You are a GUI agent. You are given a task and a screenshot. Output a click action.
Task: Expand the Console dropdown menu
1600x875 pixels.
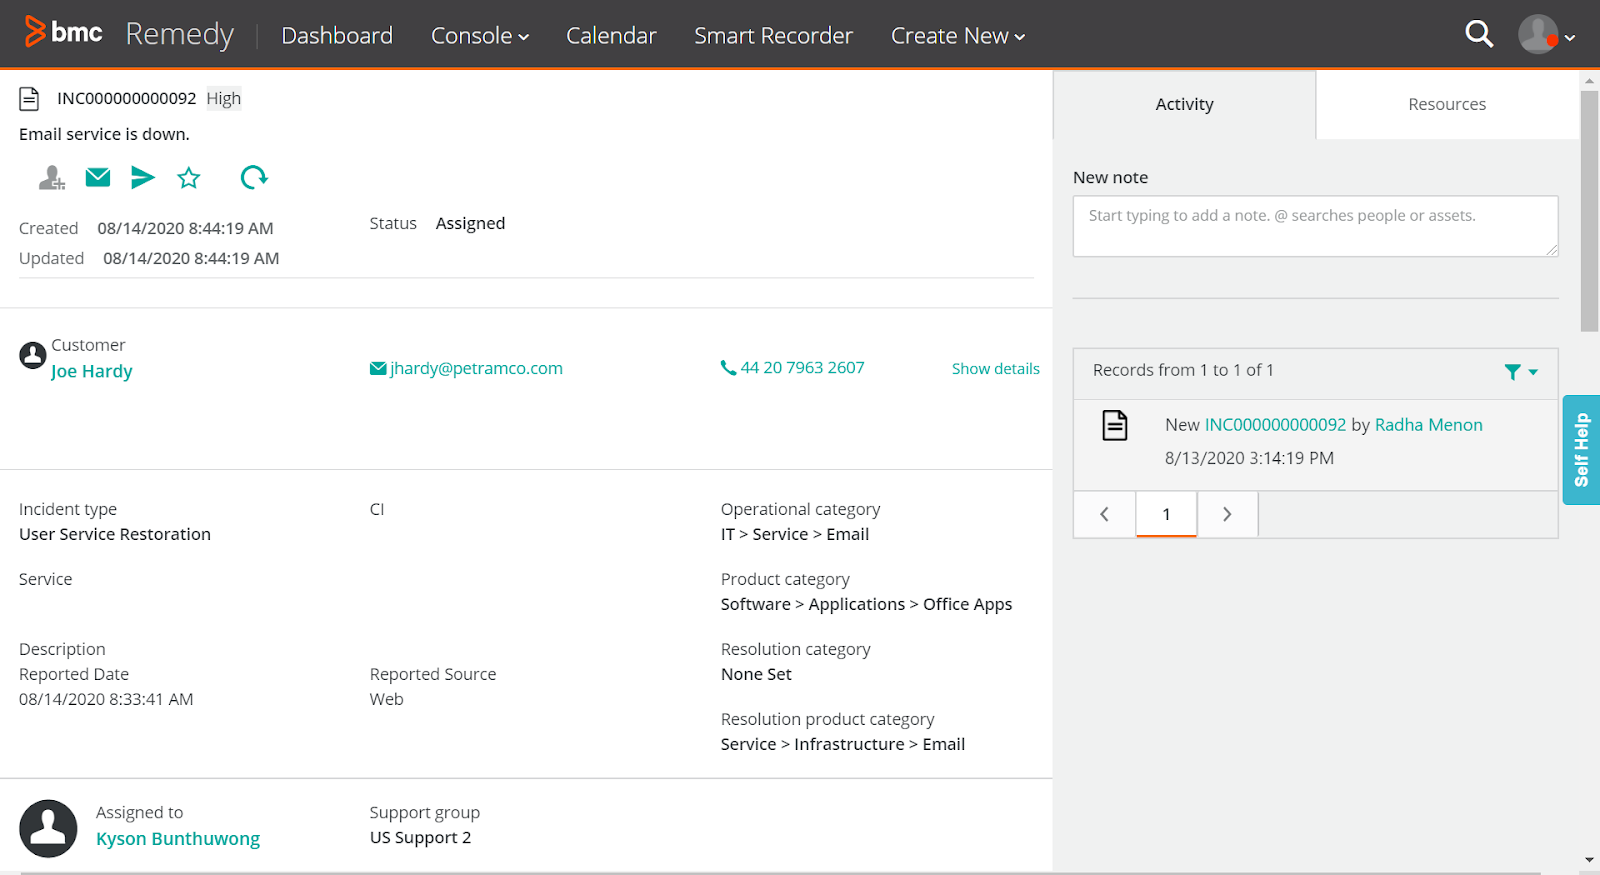pos(480,35)
